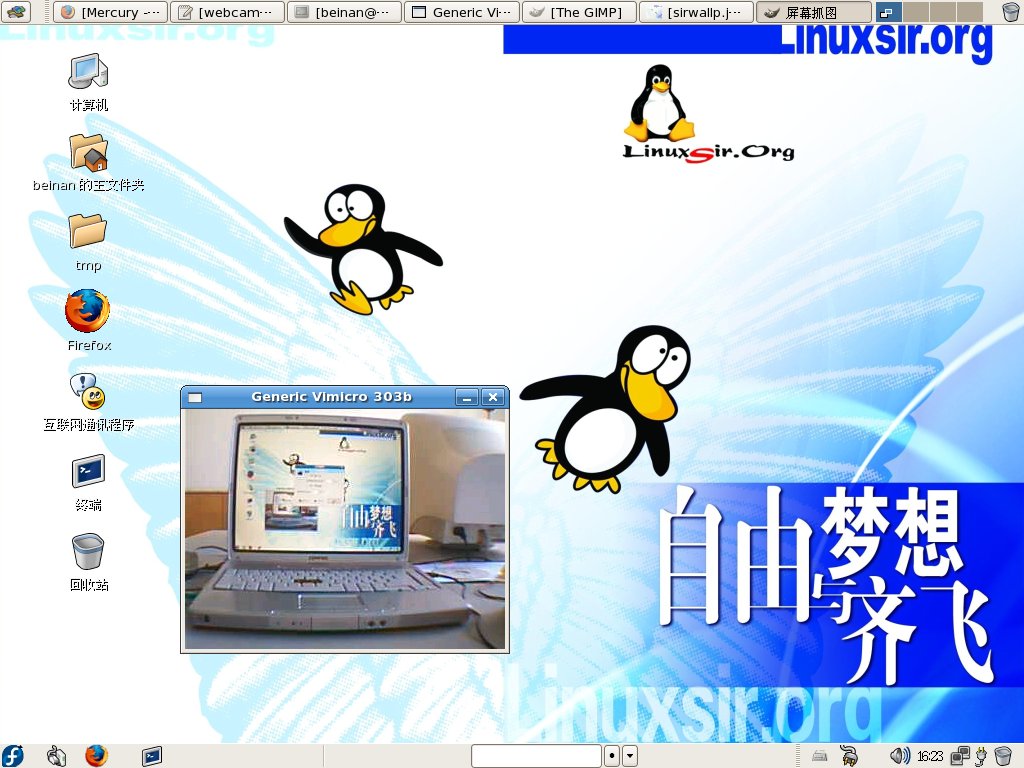
Task: Click the Generic Vimicro 303b title bar
Action: click(x=331, y=397)
